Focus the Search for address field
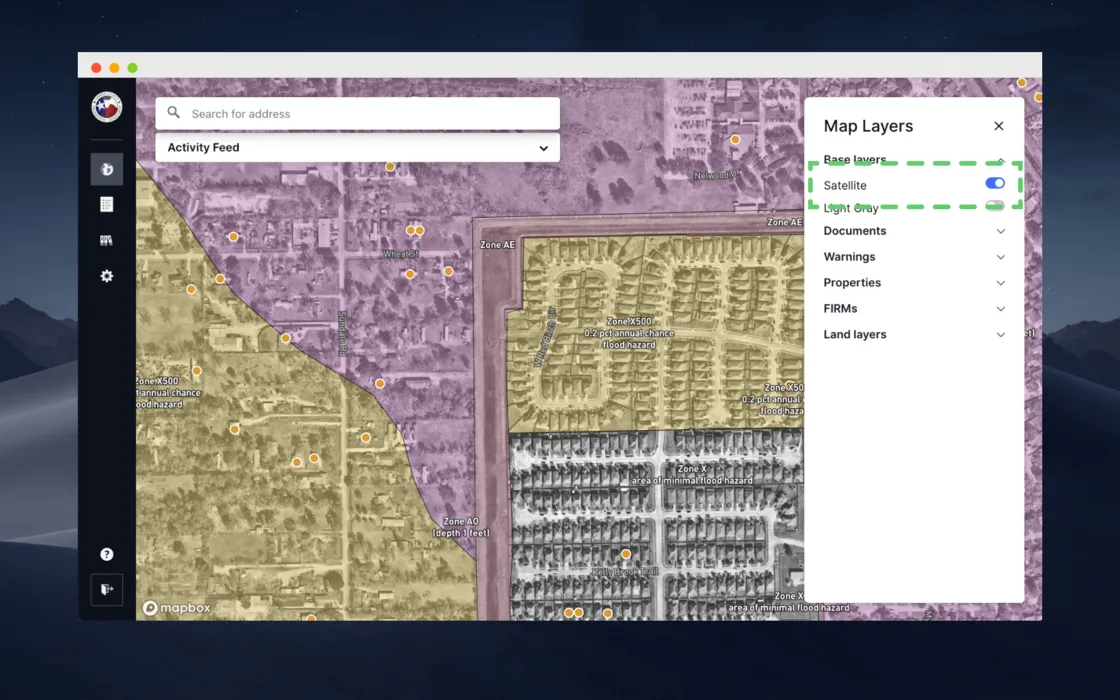This screenshot has height=700, width=1120. (357, 114)
